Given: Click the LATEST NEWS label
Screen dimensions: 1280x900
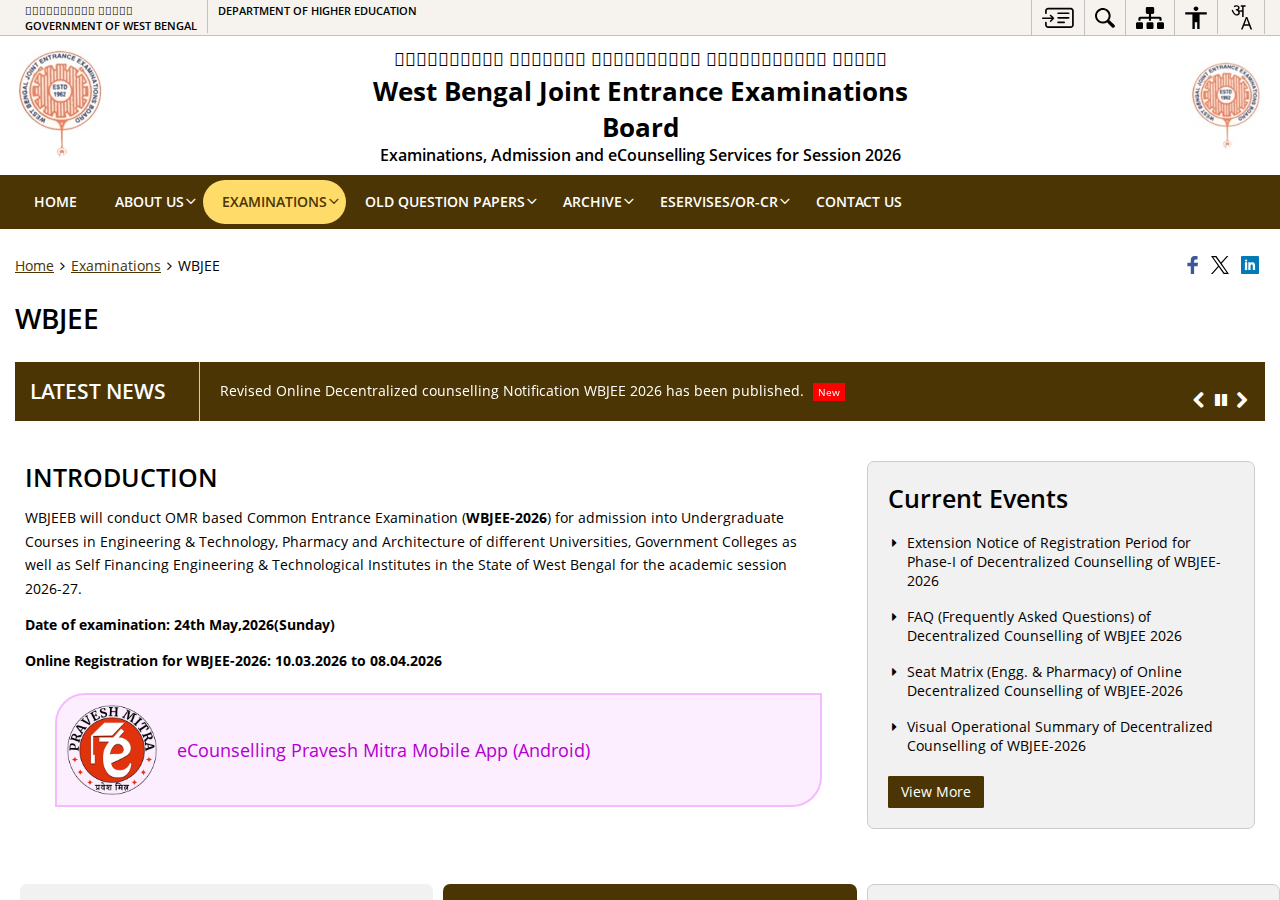Looking at the screenshot, I should 98,391.
